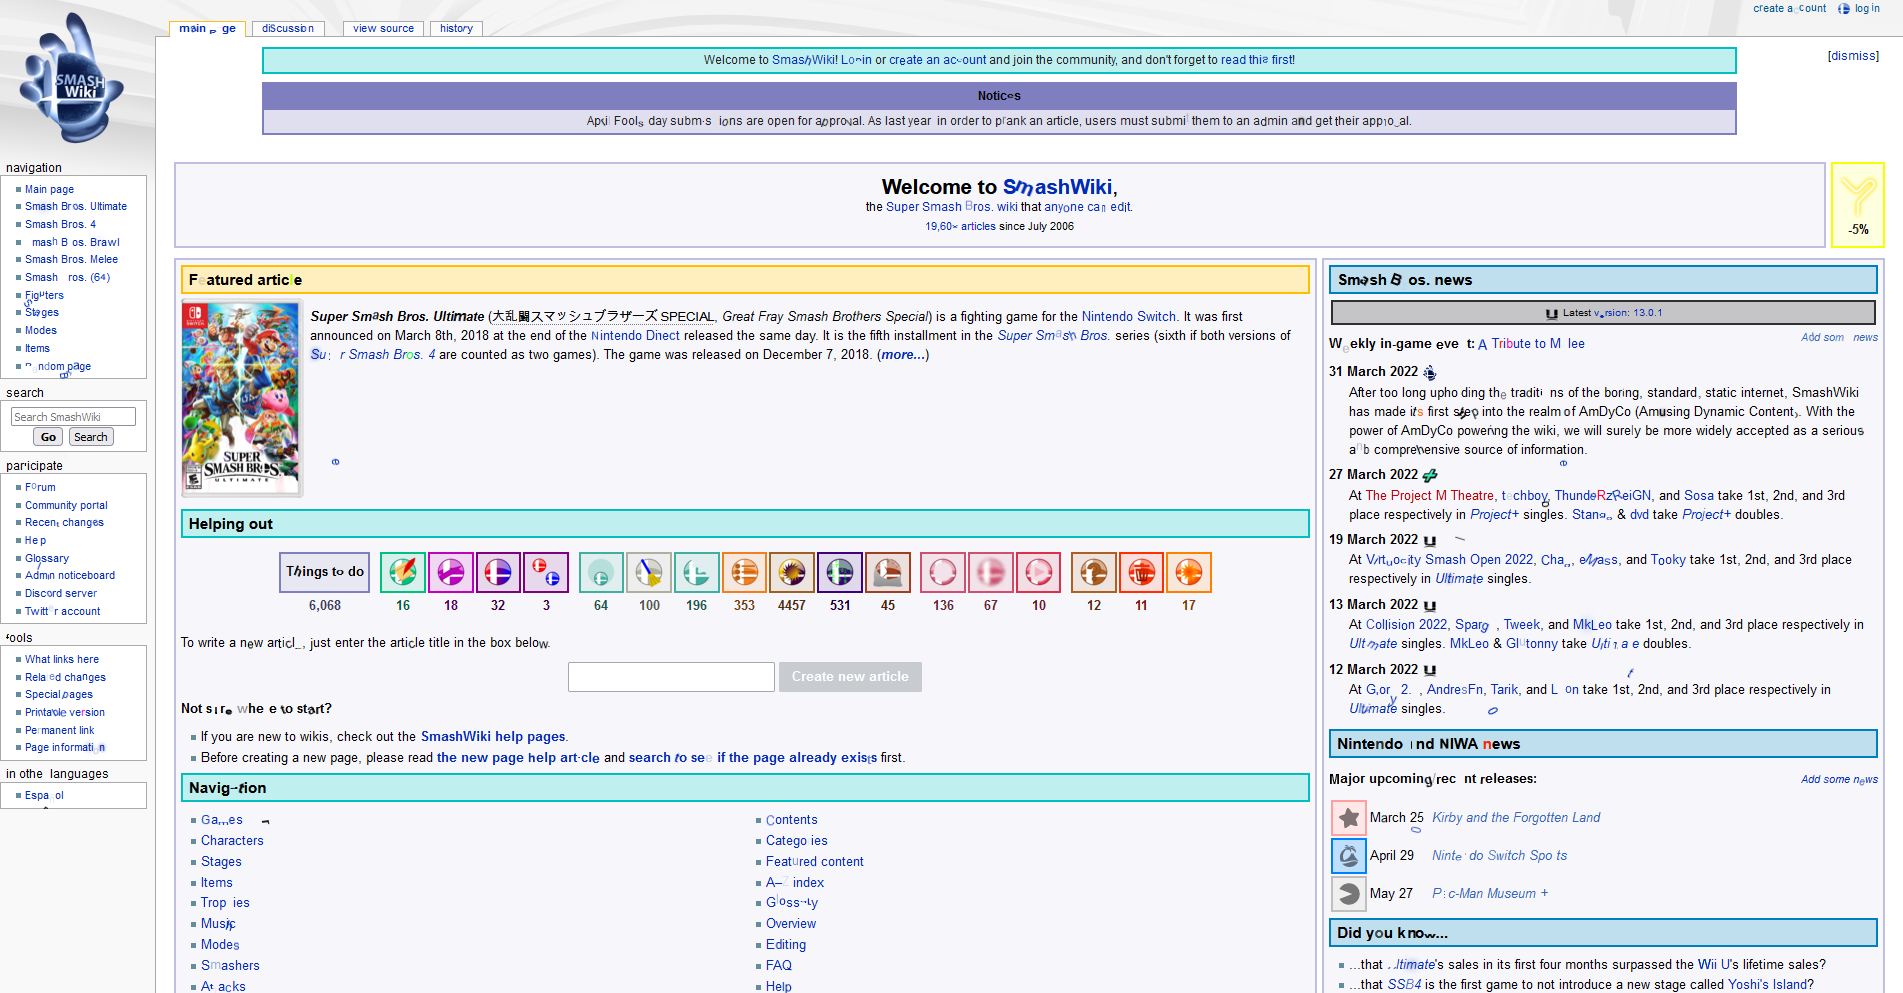Click the trash can icon with count 11

point(1141,573)
